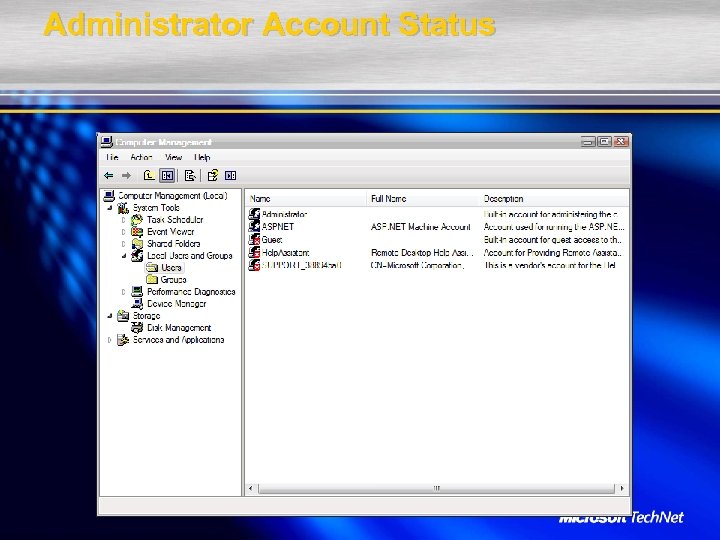
Task: Collapse Local Users and Groups node
Action: (x=124, y=256)
